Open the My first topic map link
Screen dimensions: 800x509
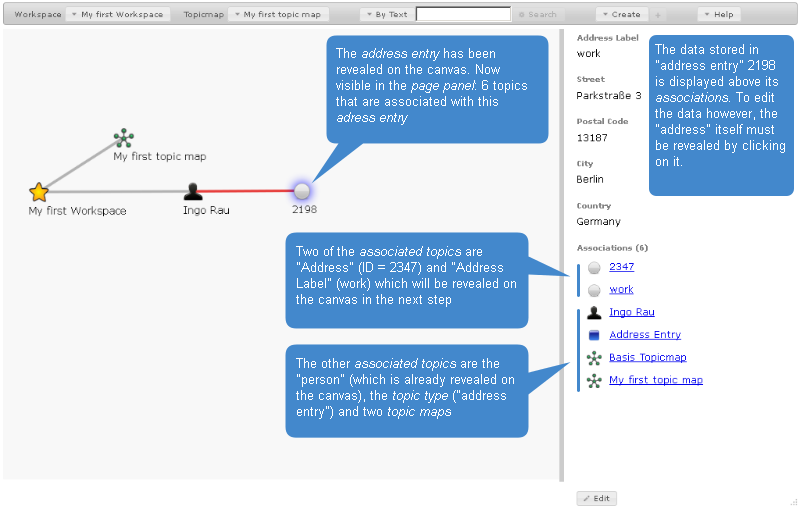(655, 380)
